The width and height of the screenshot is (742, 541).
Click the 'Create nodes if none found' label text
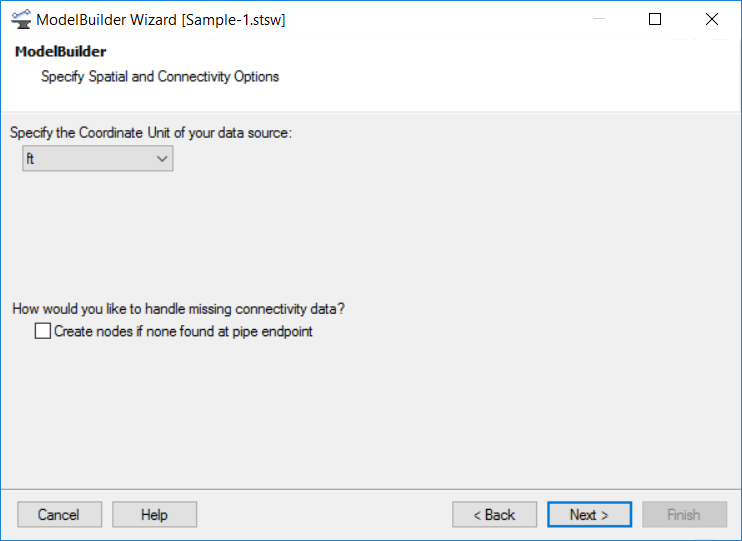coord(183,331)
